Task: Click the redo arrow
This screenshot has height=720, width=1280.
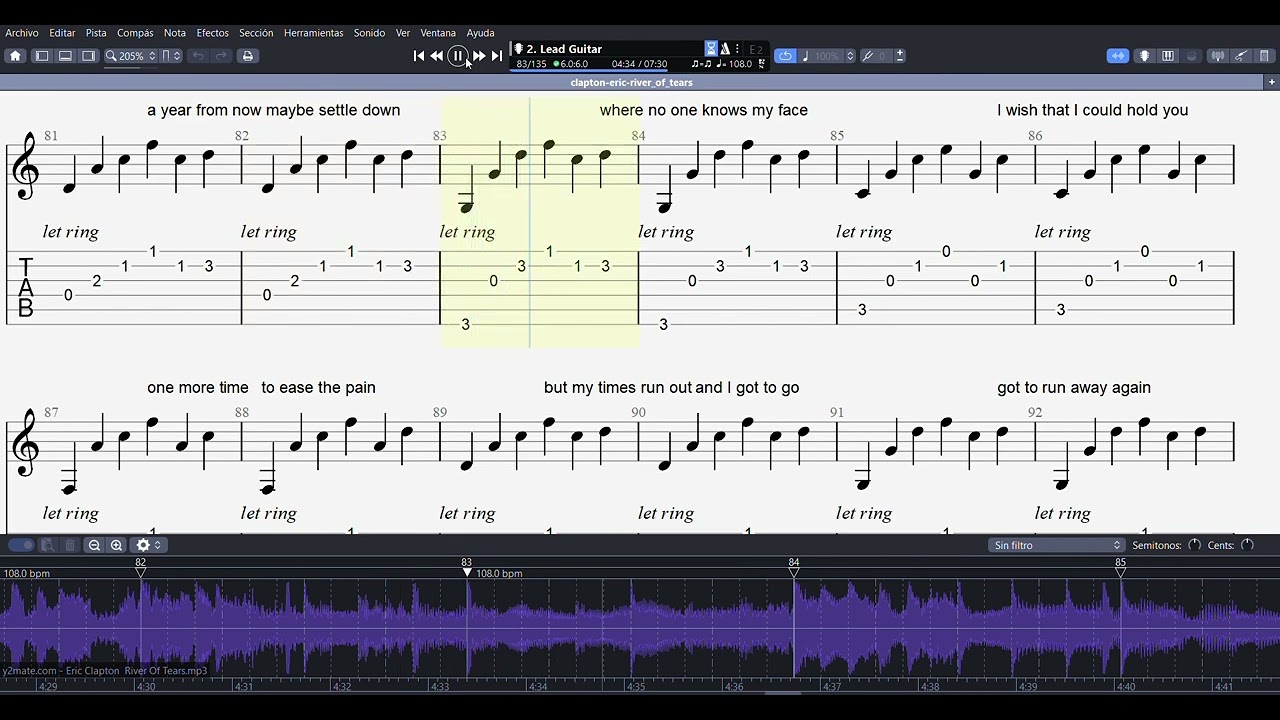Action: [x=221, y=56]
